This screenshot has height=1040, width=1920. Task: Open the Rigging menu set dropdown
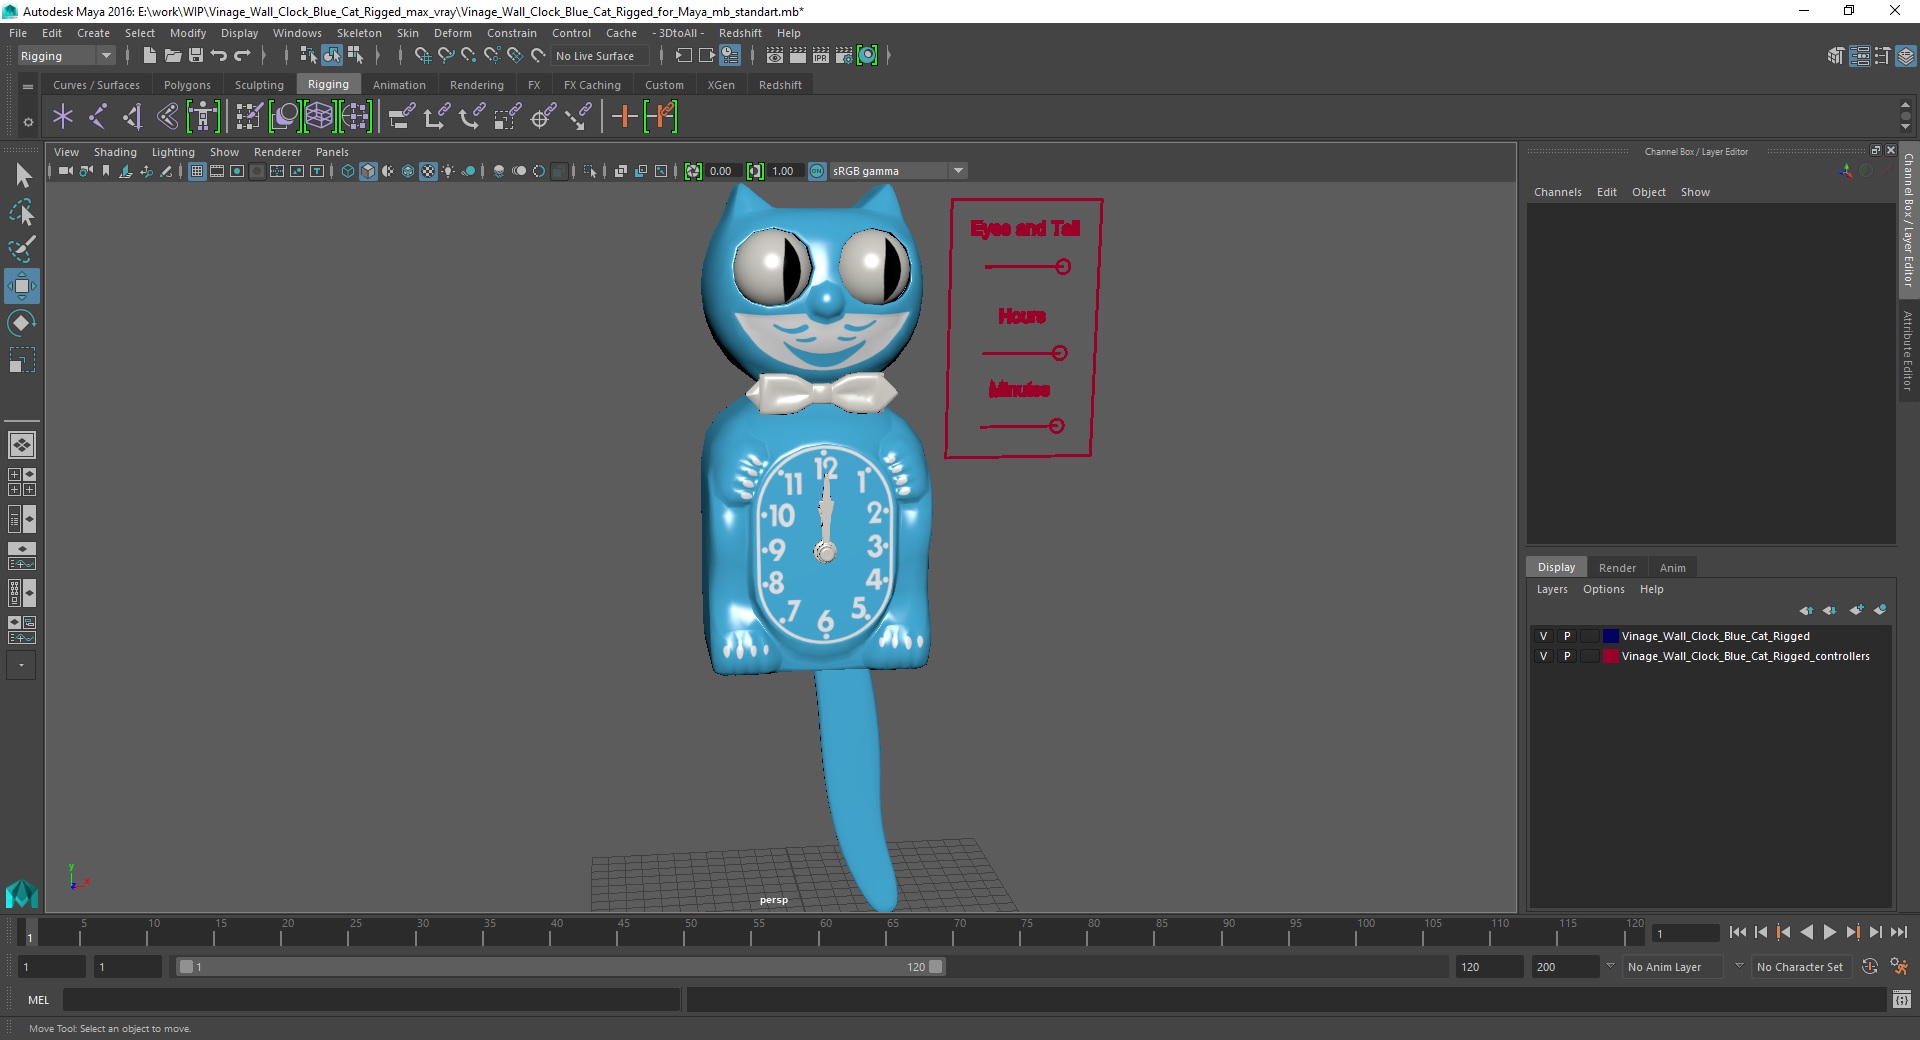(x=66, y=56)
